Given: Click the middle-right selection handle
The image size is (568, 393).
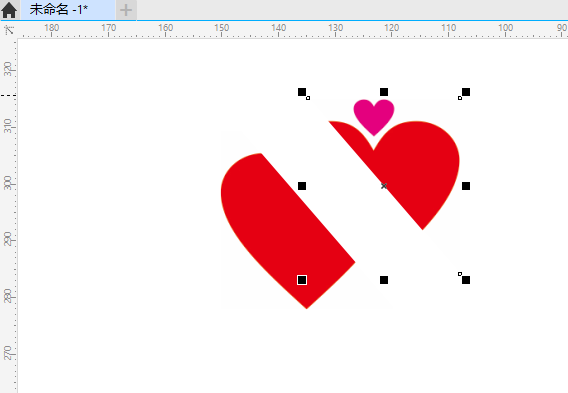Looking at the screenshot, I should (x=466, y=186).
